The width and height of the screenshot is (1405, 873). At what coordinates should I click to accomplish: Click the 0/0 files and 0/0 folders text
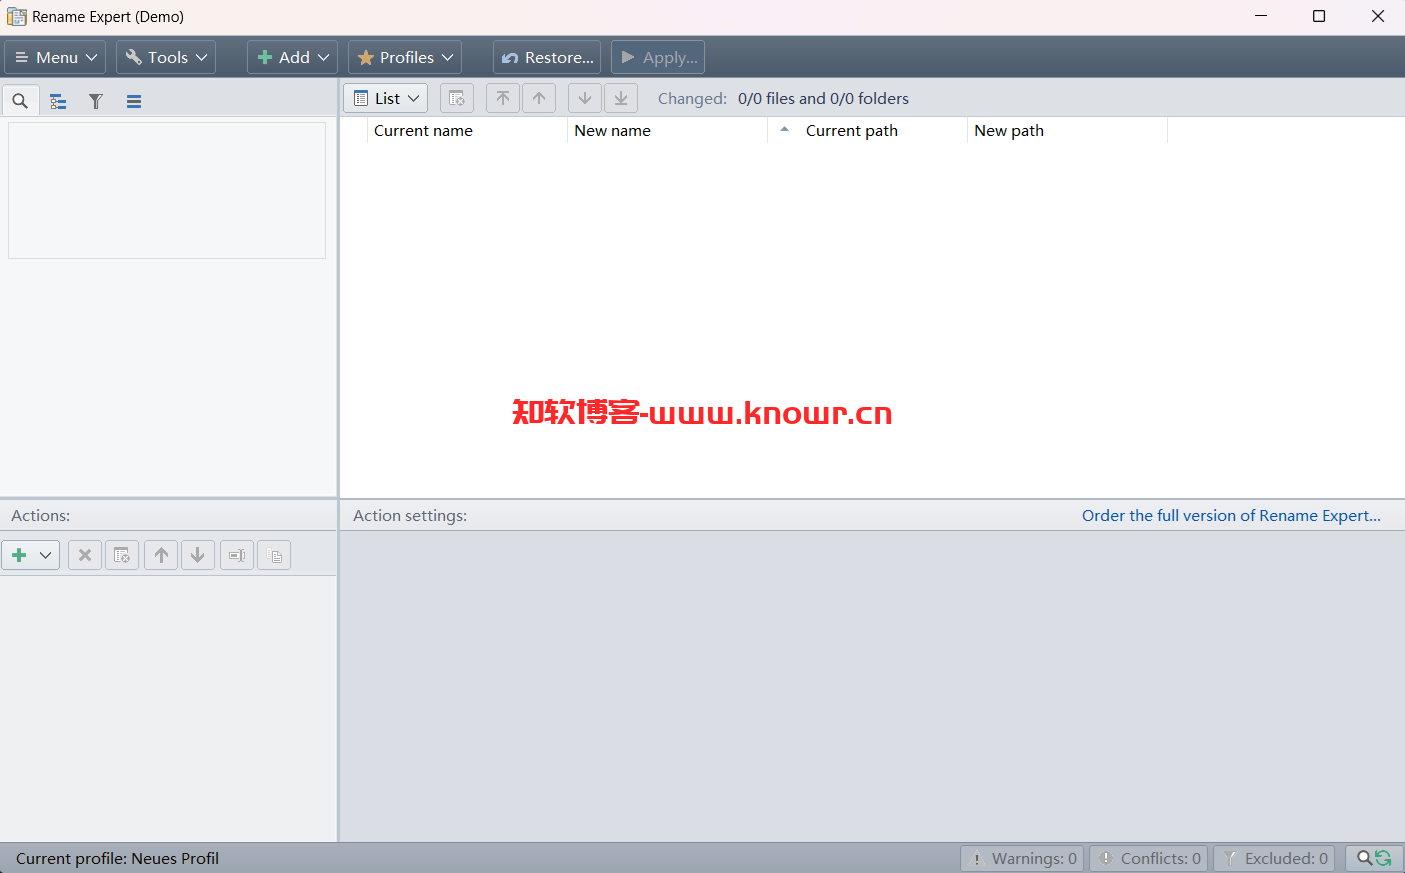tap(823, 99)
